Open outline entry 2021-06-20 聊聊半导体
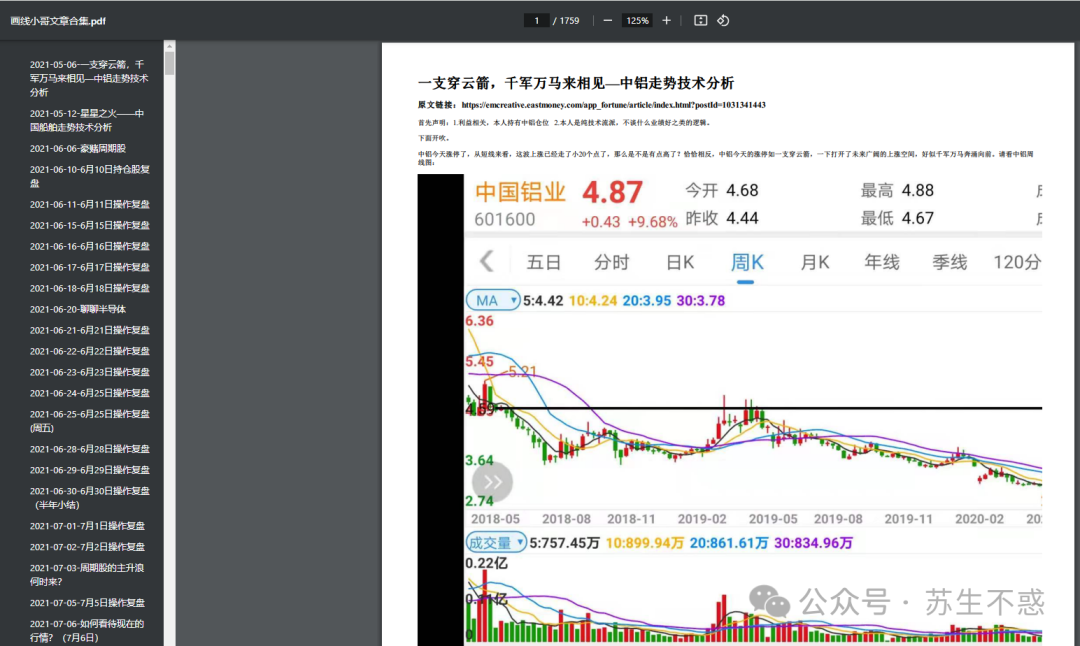The width and height of the screenshot is (1080, 646). point(77,309)
